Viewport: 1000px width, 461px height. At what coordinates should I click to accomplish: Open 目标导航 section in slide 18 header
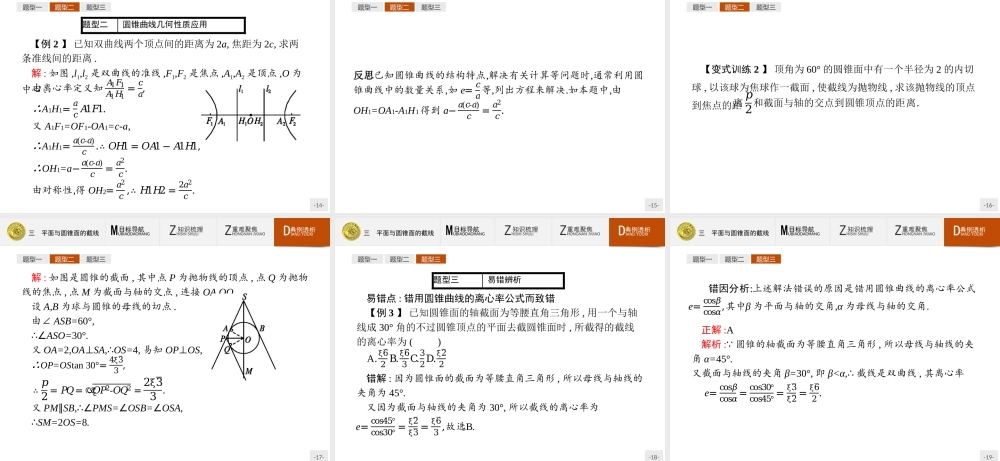pyautogui.click(x=467, y=231)
